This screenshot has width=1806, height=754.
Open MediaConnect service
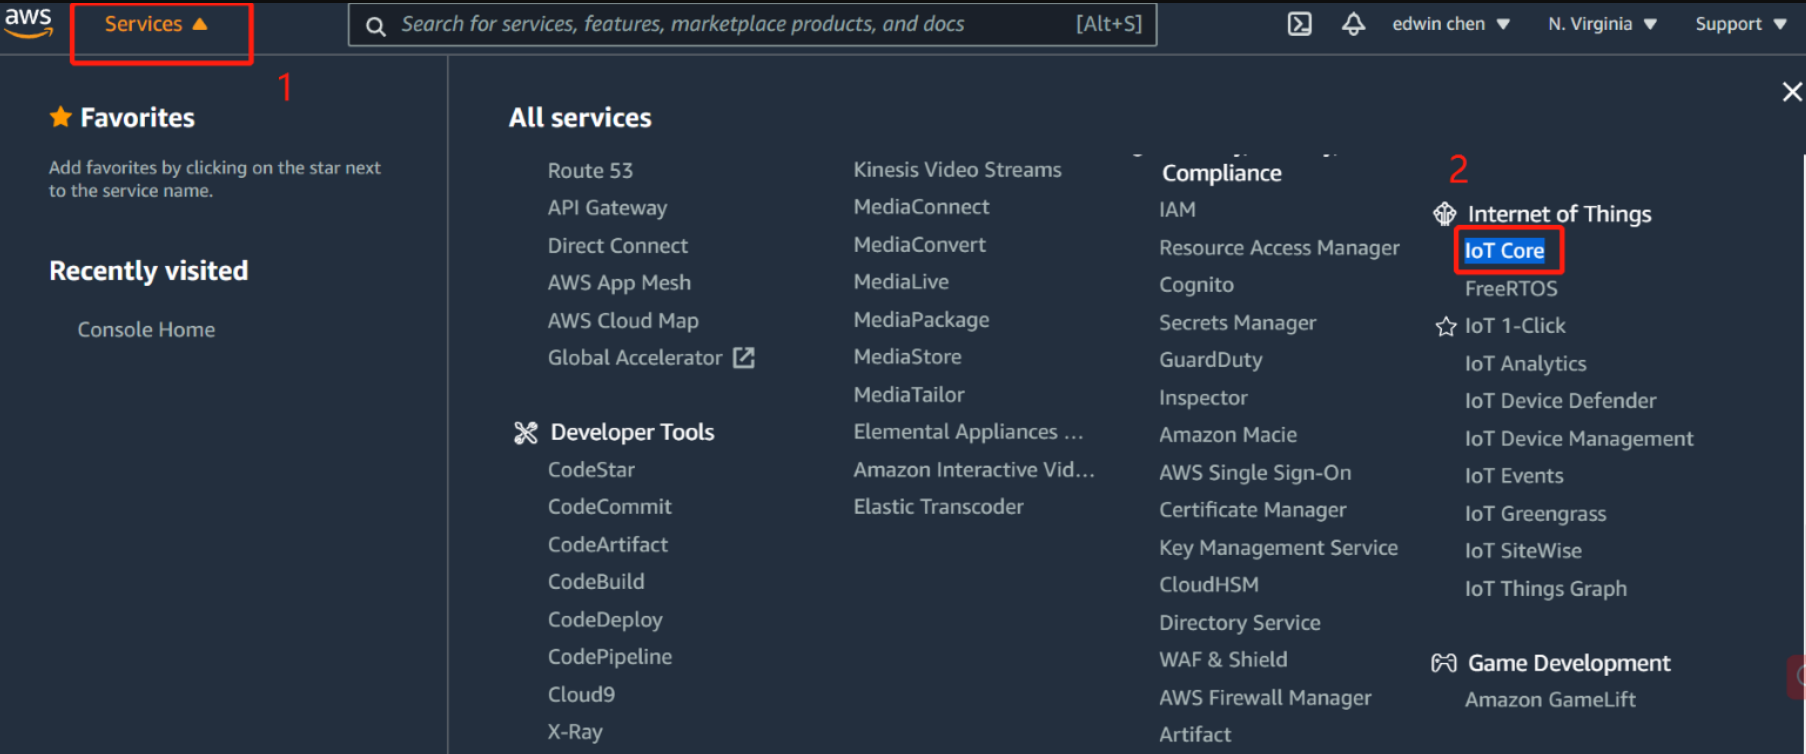921,207
